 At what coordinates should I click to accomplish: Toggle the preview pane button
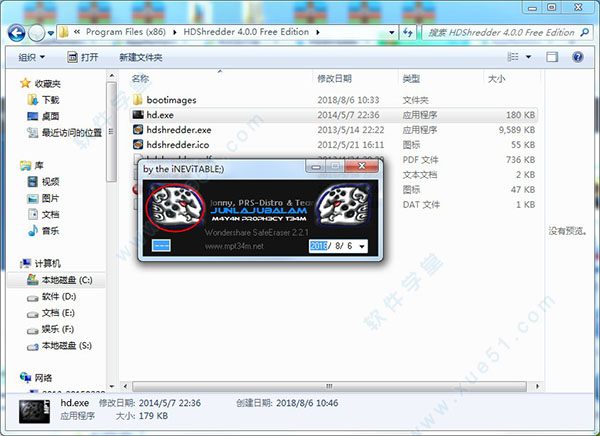coord(552,57)
